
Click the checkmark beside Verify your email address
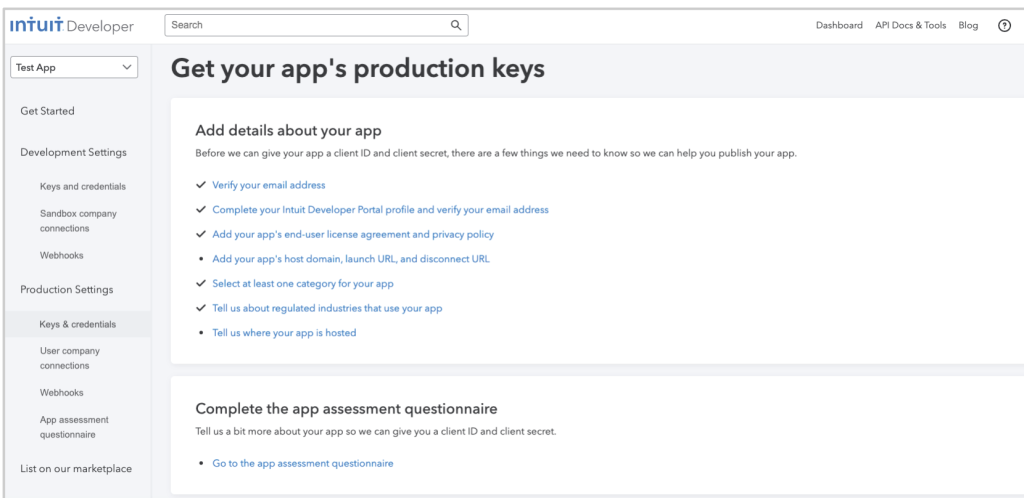point(201,185)
